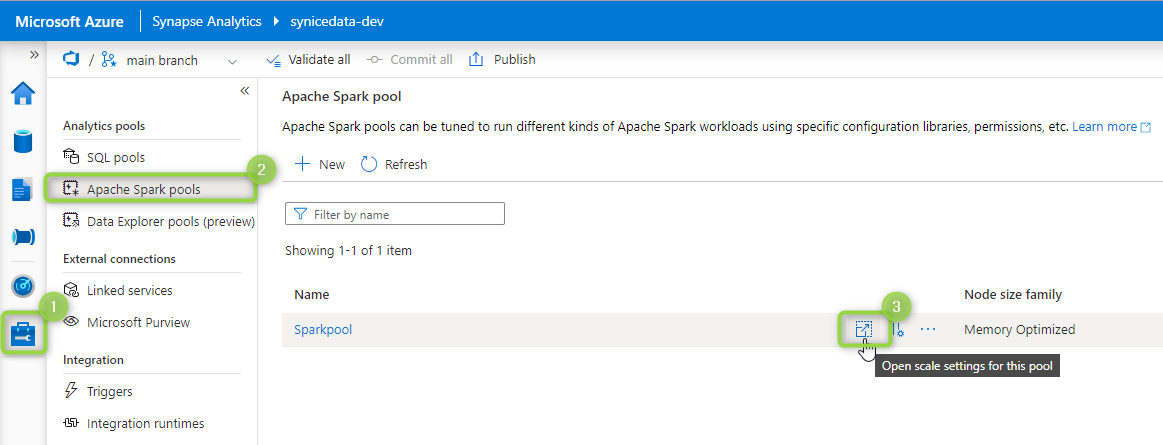Expand the left hub navigation bar

33,55
